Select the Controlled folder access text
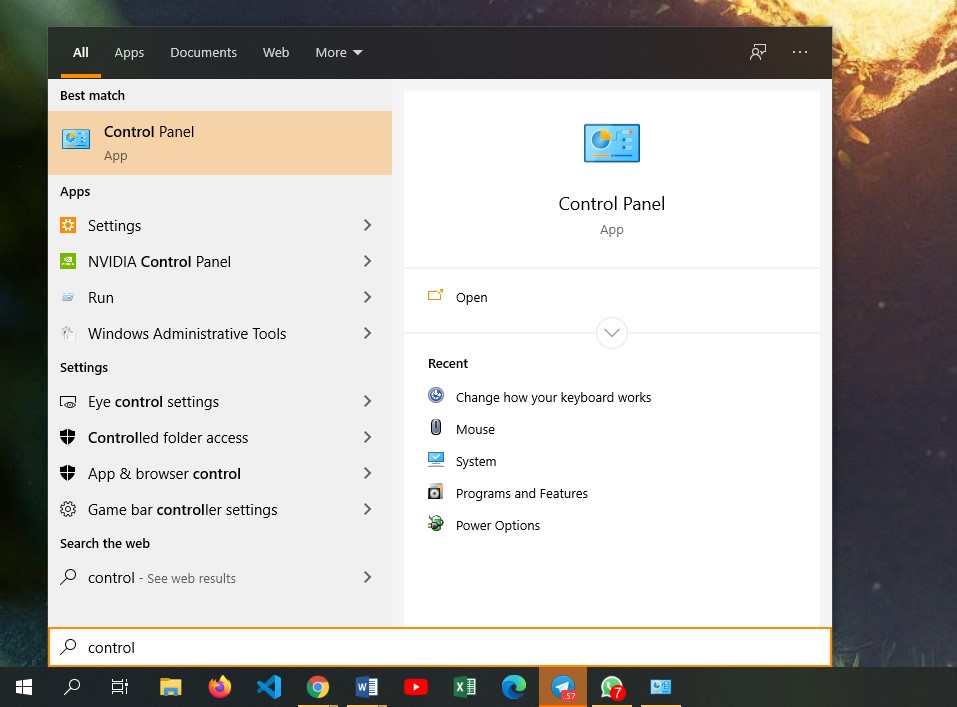Viewport: 957px width, 707px height. pos(168,438)
